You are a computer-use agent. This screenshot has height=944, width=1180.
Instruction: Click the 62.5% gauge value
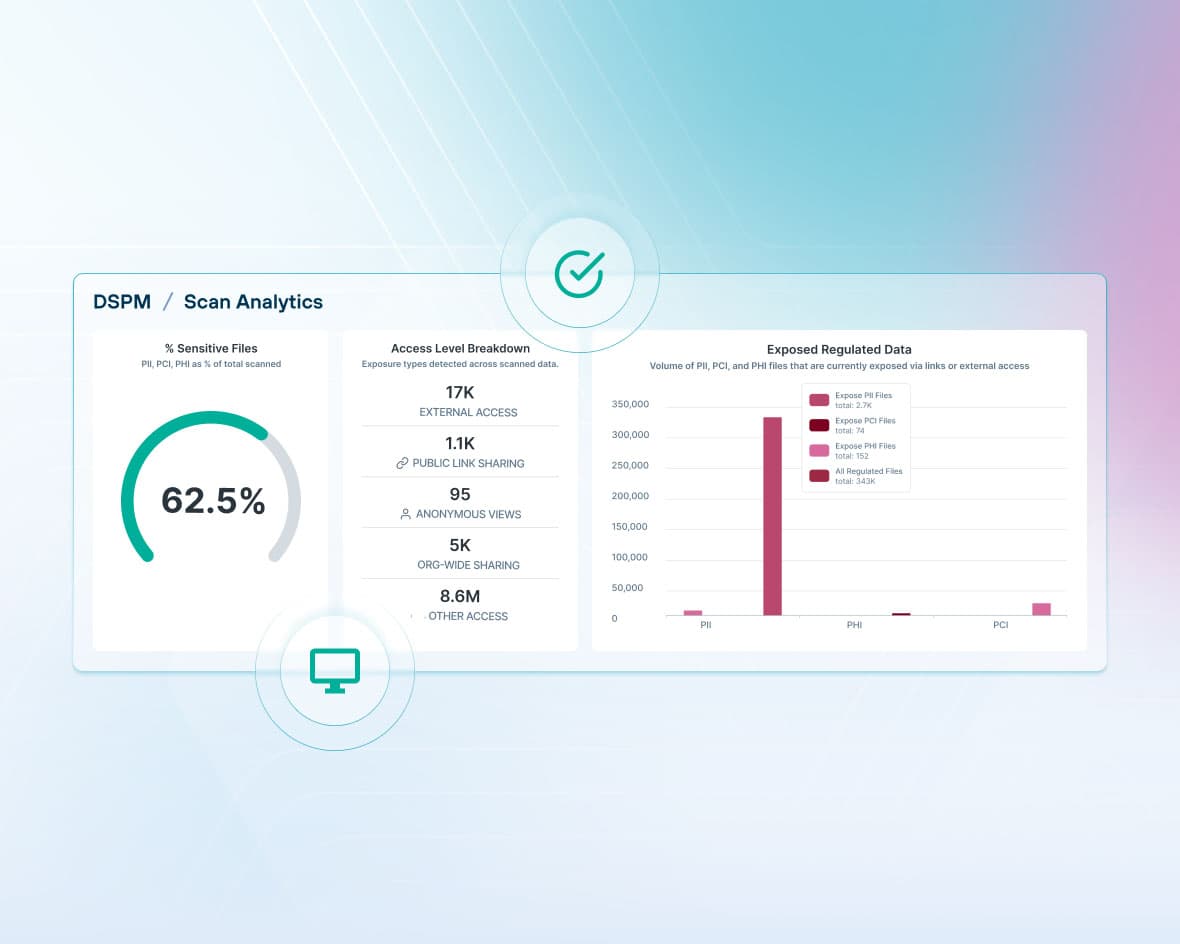click(x=213, y=501)
